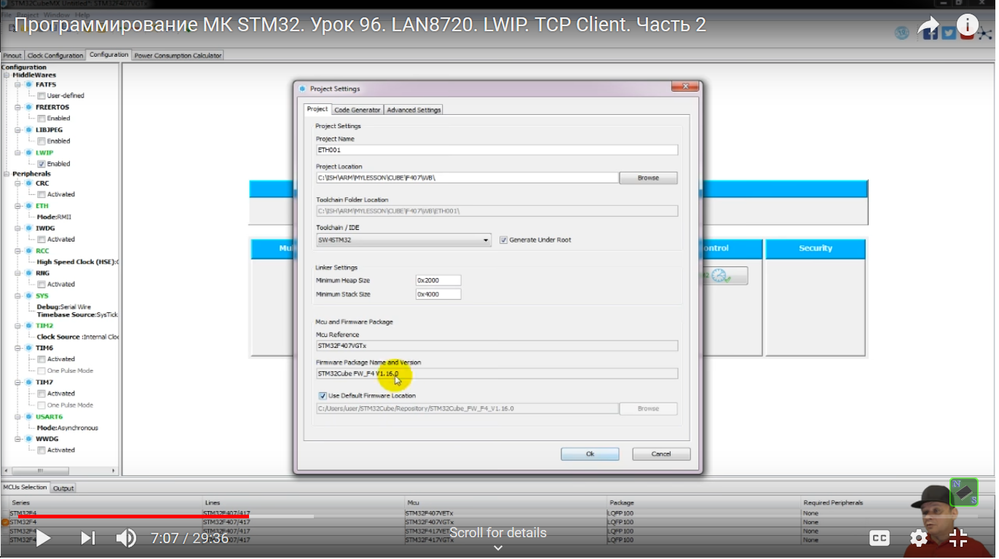Screen dimensions: 999x559
Task: Share video via arrow icon
Action: [x=928, y=27]
